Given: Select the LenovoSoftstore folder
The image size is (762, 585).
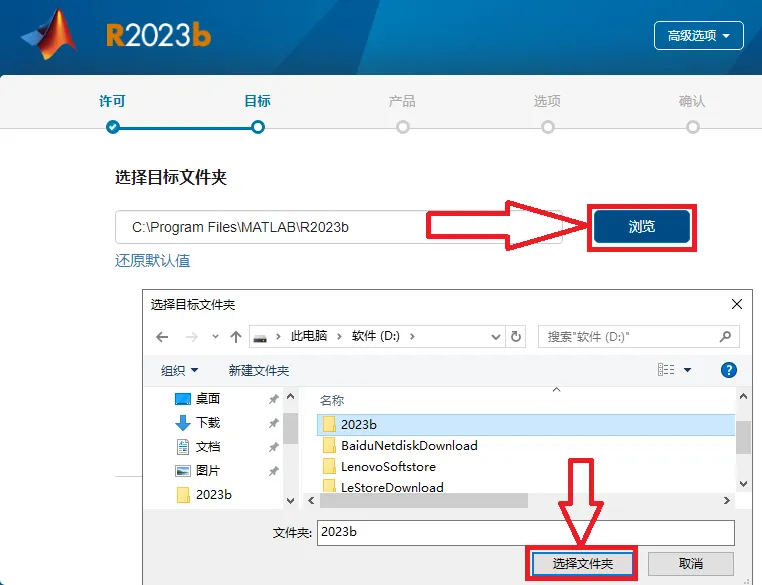Looking at the screenshot, I should (379, 466).
